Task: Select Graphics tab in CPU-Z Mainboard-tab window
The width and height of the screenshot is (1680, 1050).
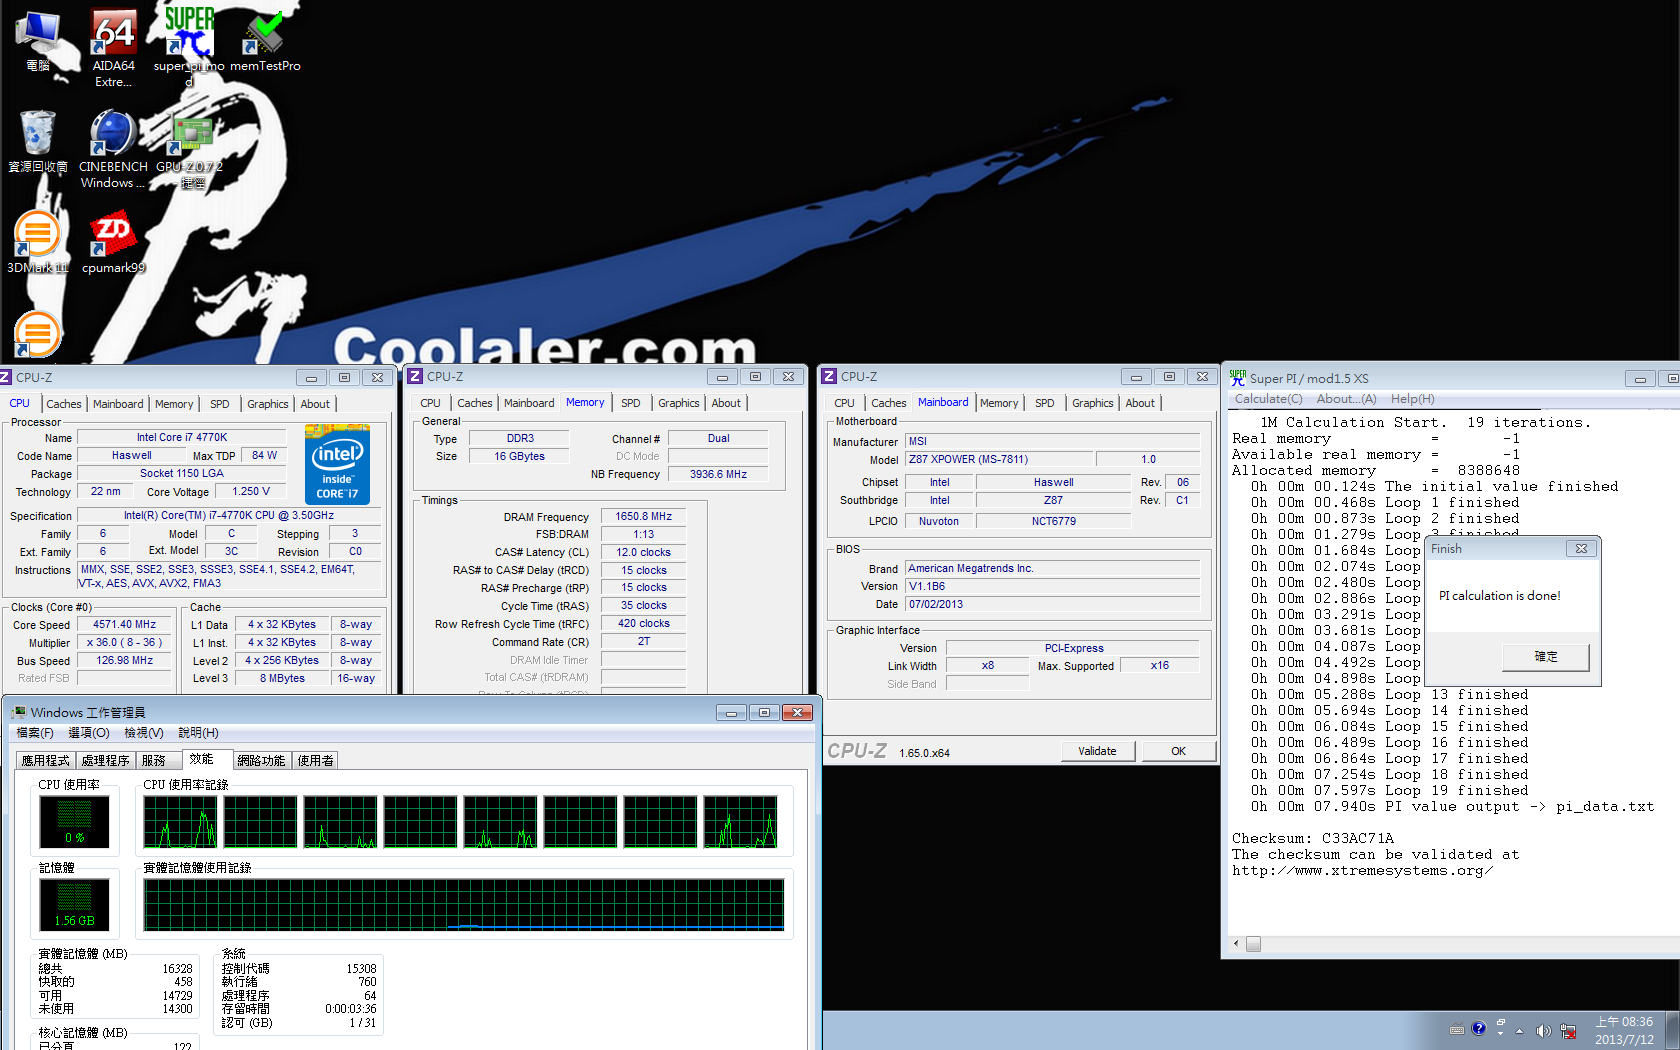Action: [1093, 403]
